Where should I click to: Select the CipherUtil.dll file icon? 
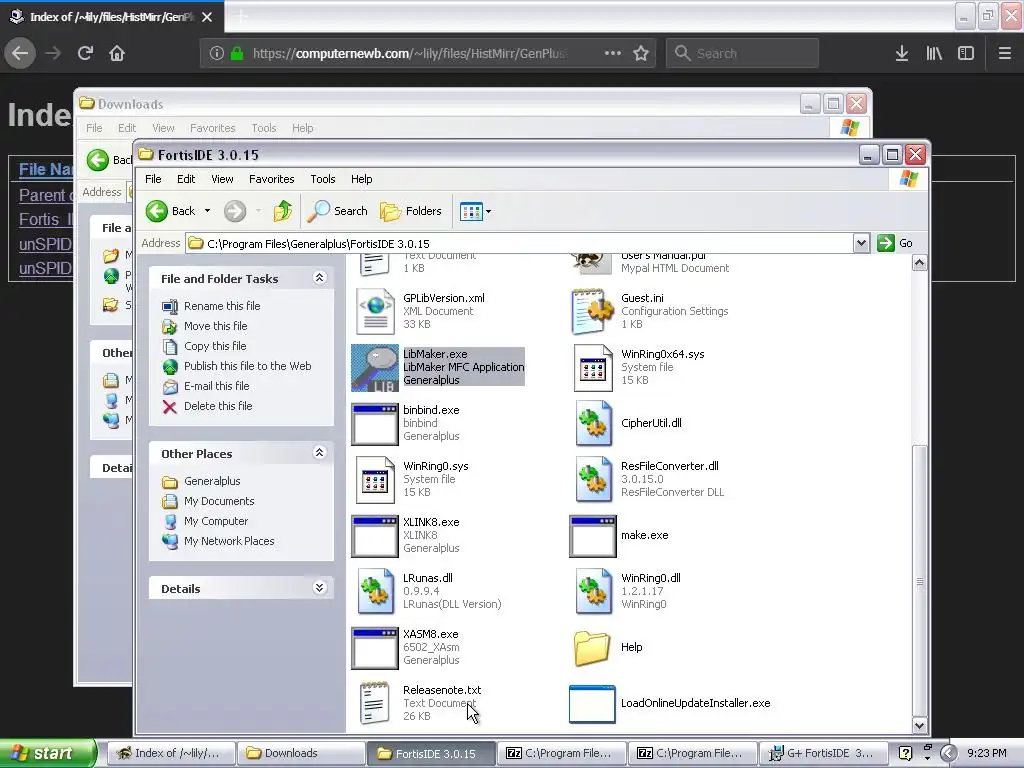point(593,424)
